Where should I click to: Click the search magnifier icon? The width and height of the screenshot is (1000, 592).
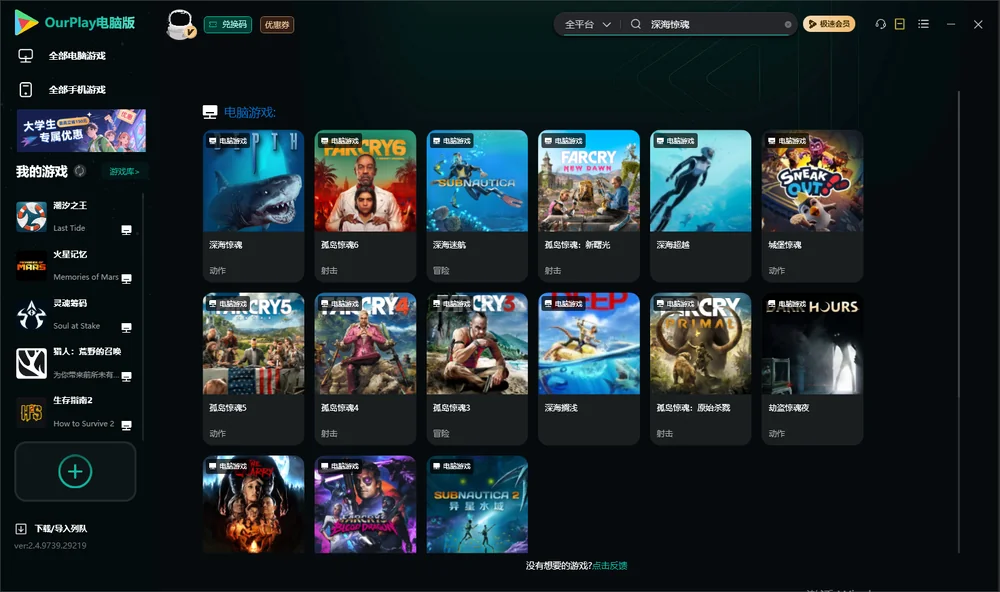(x=636, y=24)
